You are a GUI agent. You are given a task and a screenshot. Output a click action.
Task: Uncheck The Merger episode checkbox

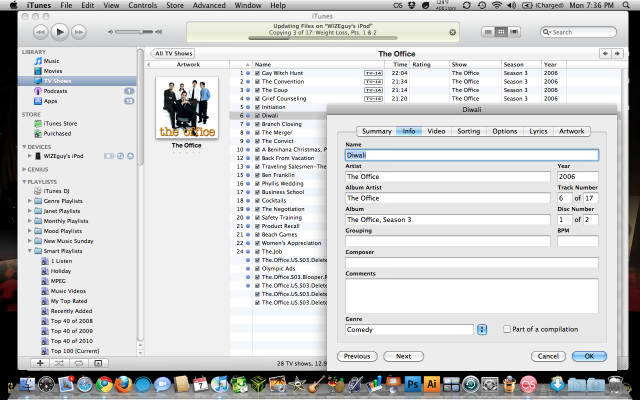coord(258,133)
